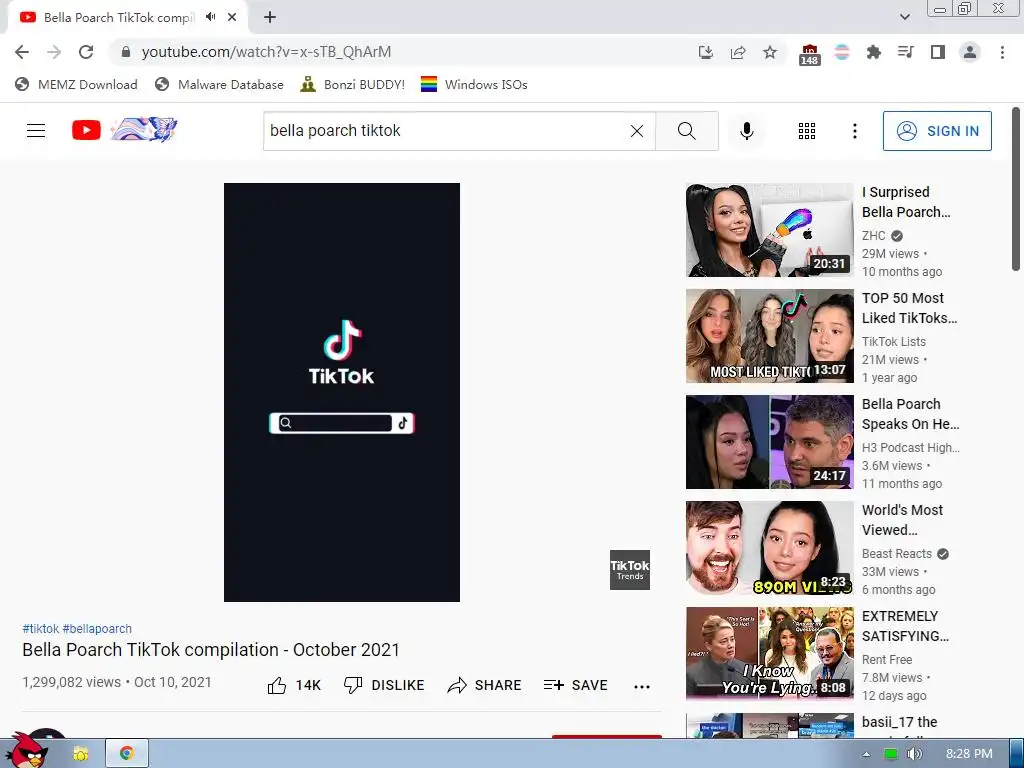Open the tab search chevron
Screen dimensions: 1024x768
coord(904,17)
